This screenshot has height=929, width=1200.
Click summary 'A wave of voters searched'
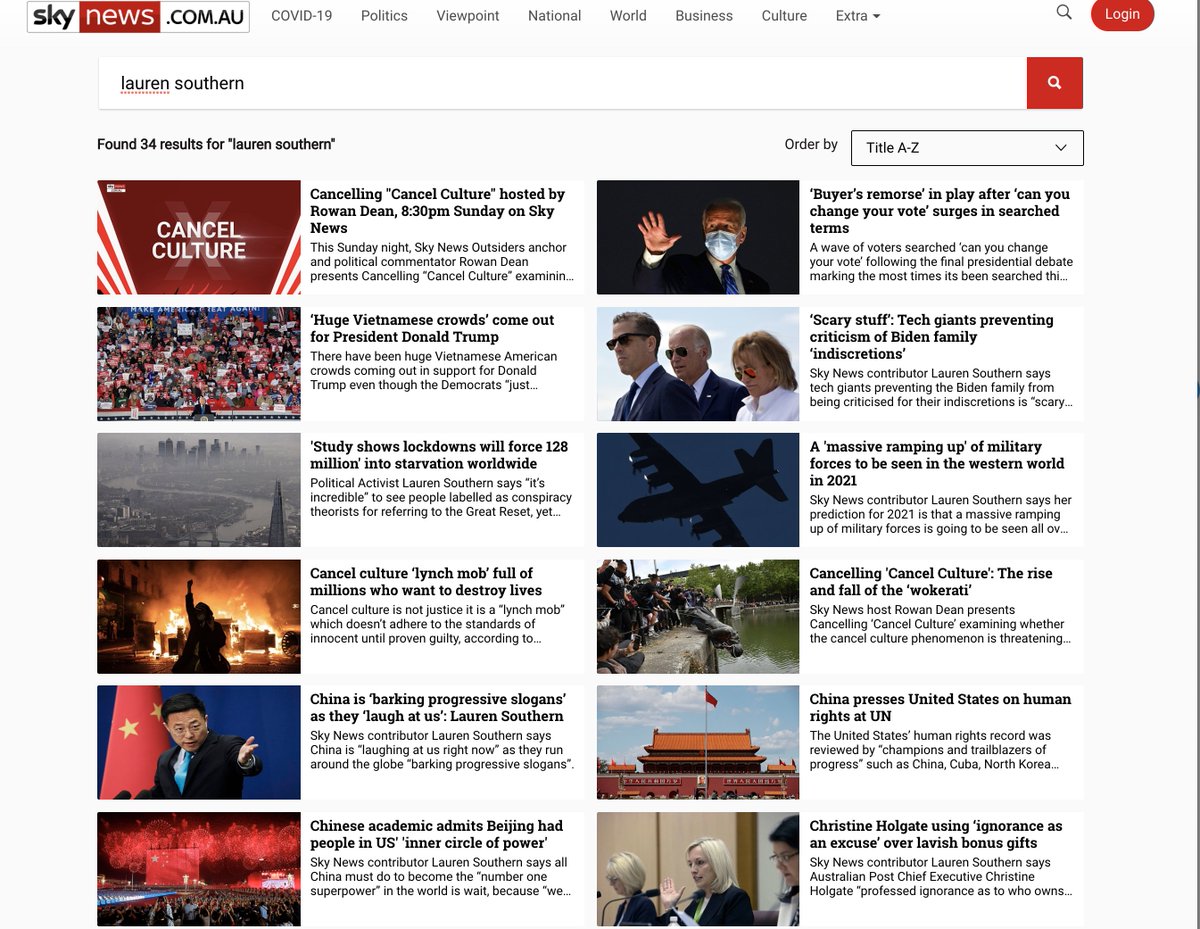coord(941,261)
